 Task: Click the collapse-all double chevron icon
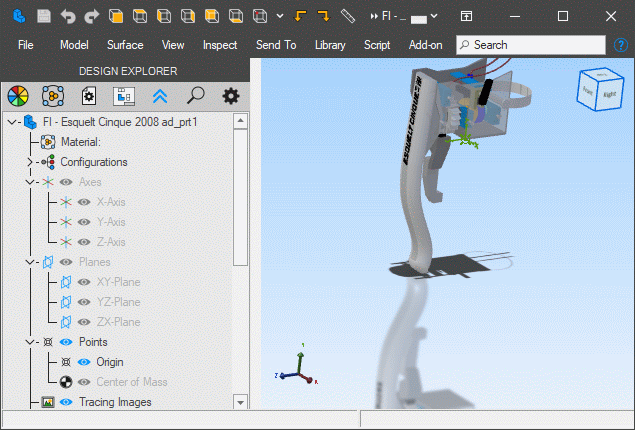coord(160,96)
